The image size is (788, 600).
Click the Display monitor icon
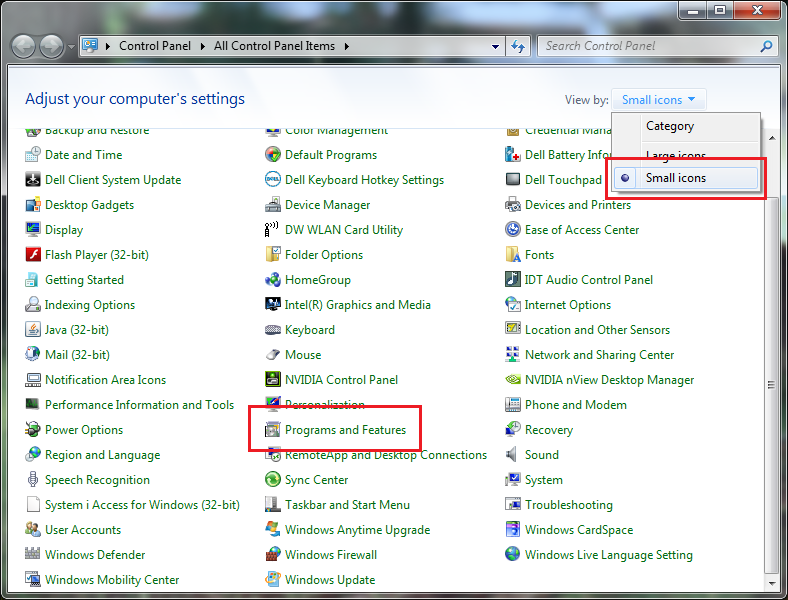tap(33, 230)
